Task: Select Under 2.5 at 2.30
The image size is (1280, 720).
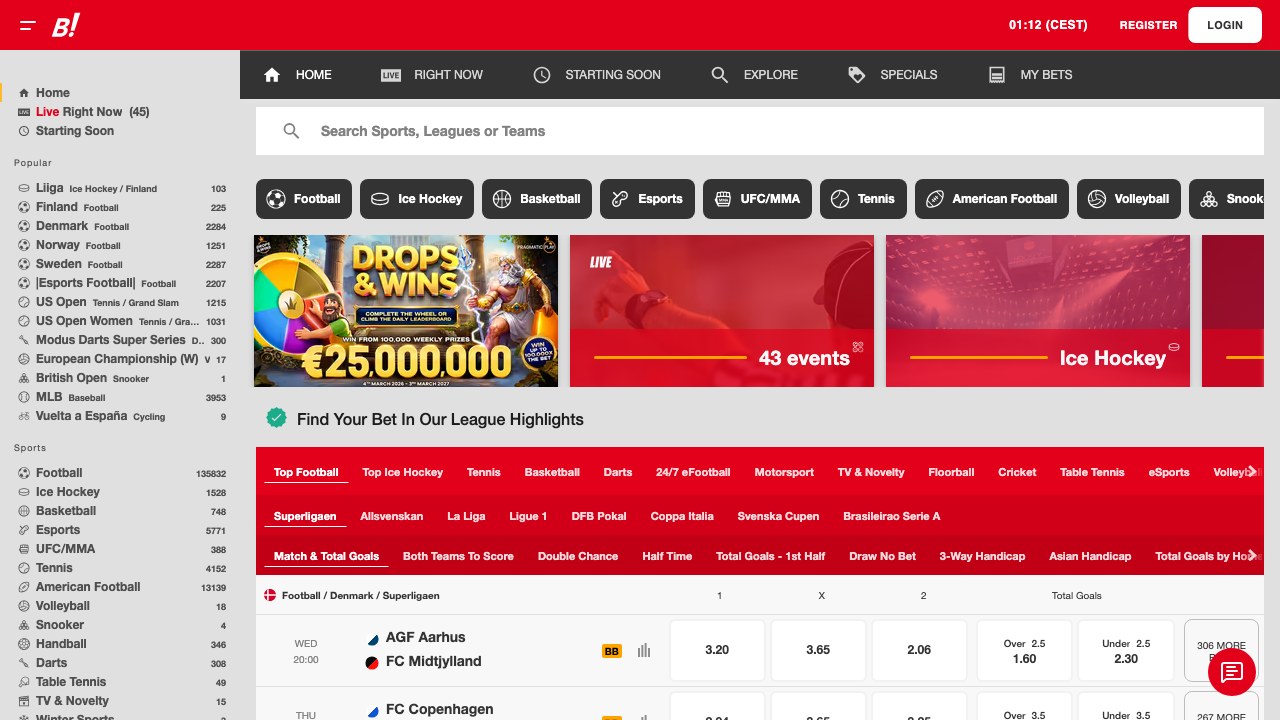Action: click(x=1126, y=650)
